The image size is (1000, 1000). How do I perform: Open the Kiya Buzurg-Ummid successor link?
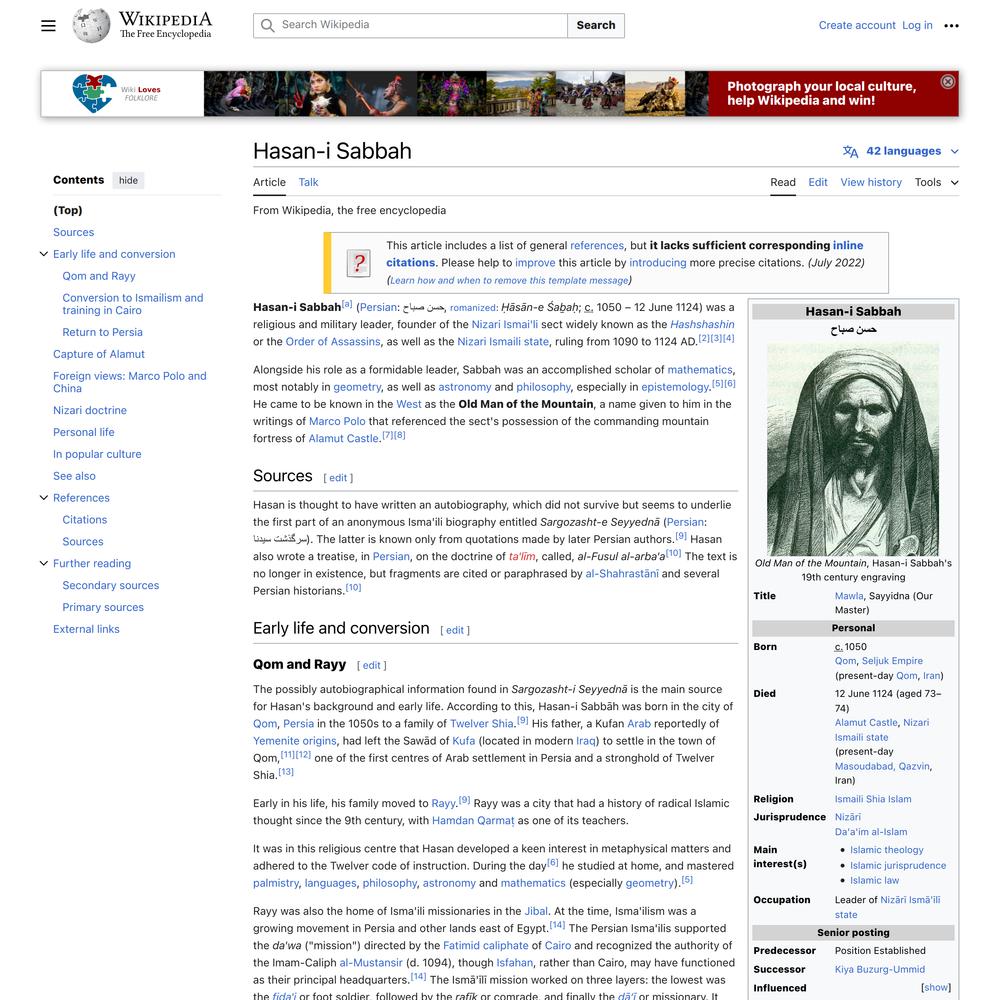coord(880,969)
